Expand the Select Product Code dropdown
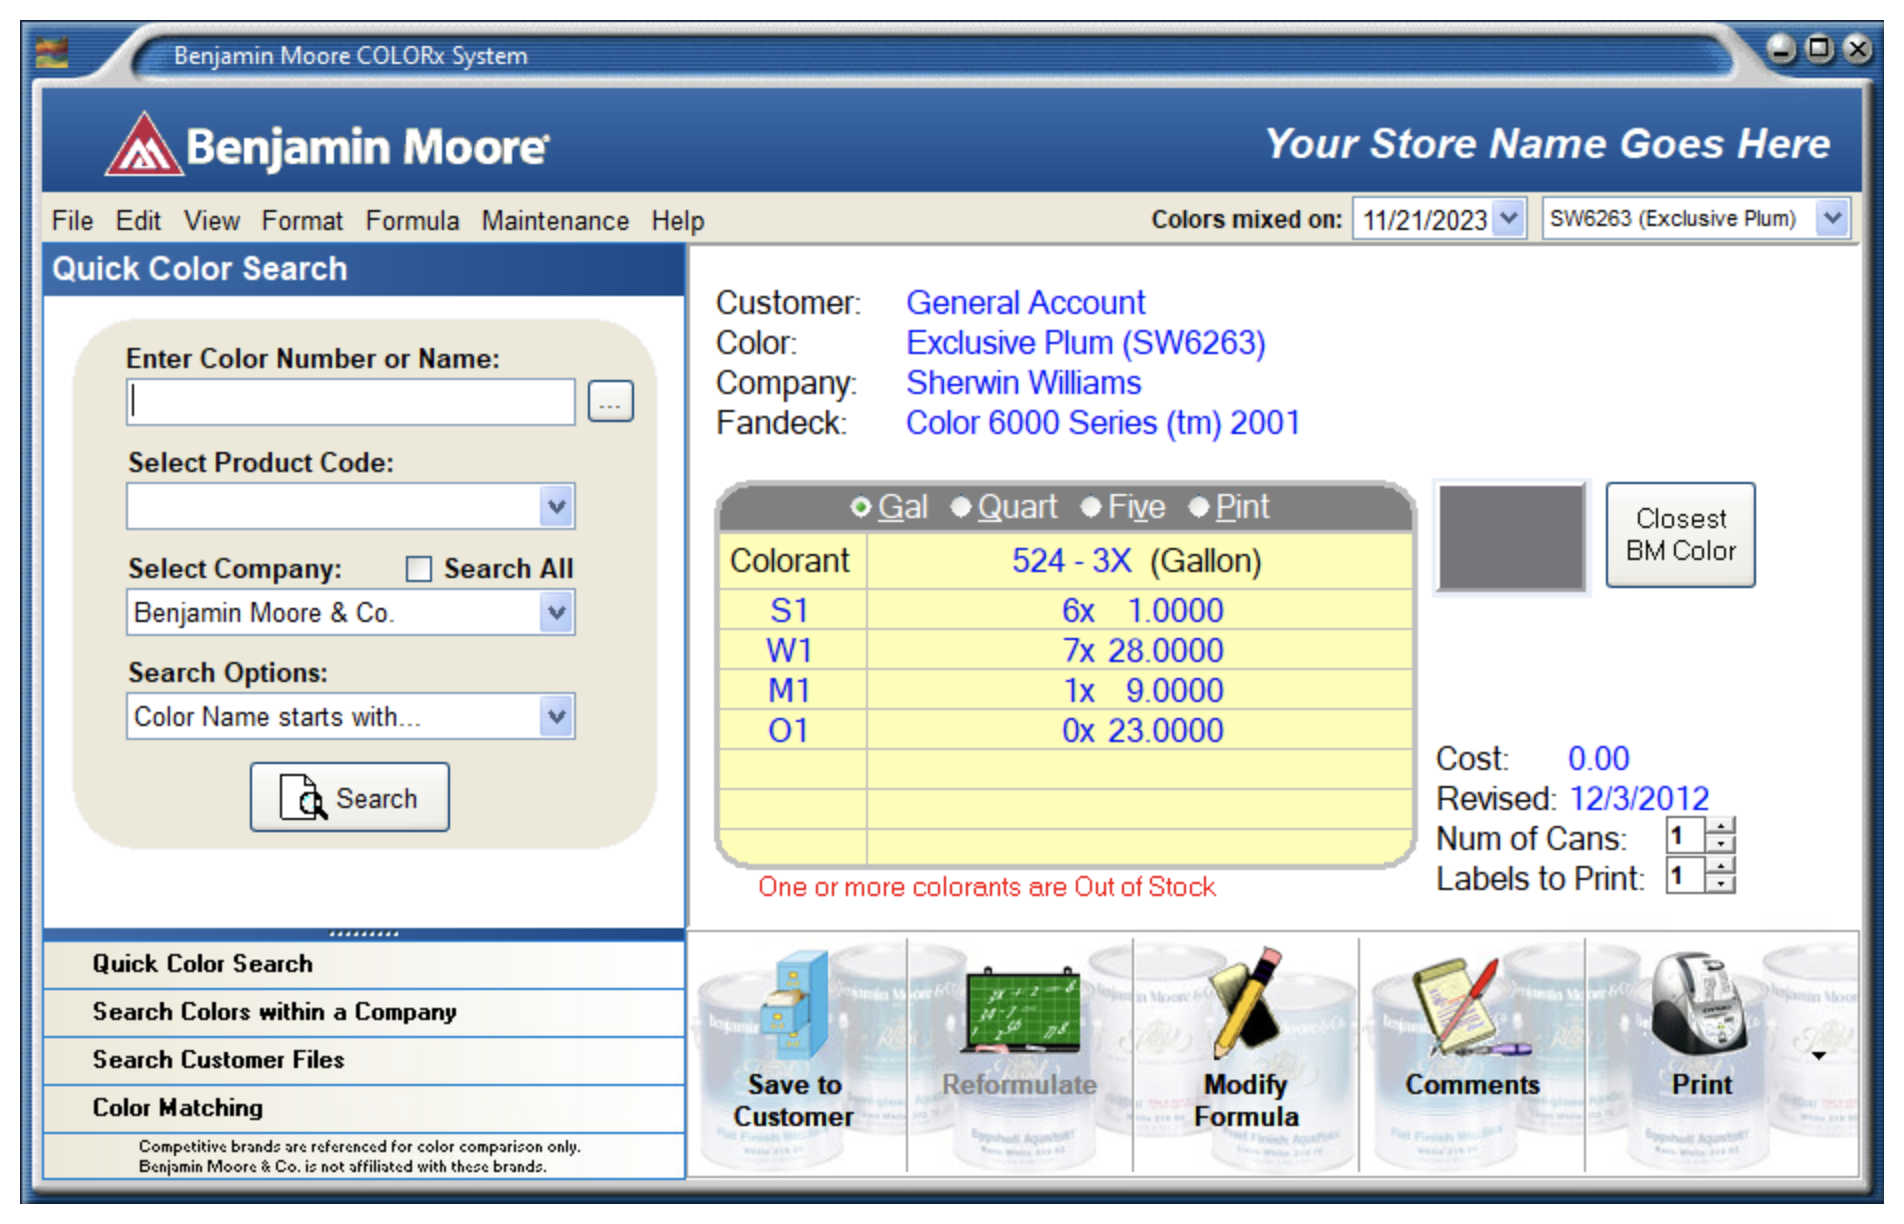 556,507
